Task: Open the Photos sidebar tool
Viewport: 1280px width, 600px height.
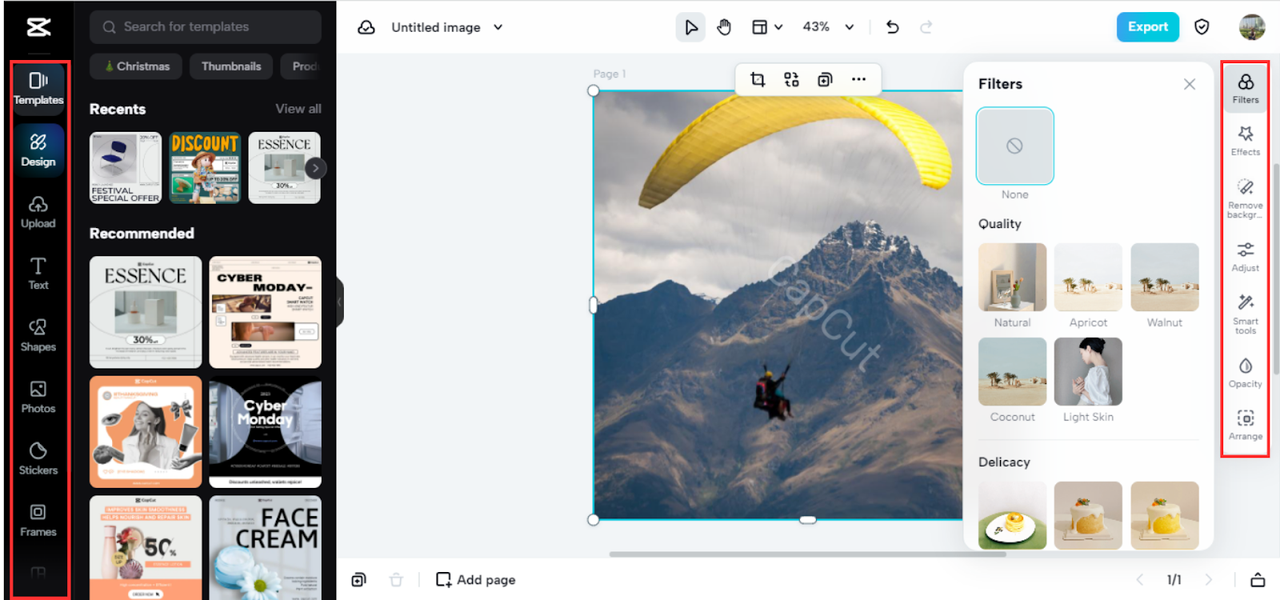Action: [38, 396]
